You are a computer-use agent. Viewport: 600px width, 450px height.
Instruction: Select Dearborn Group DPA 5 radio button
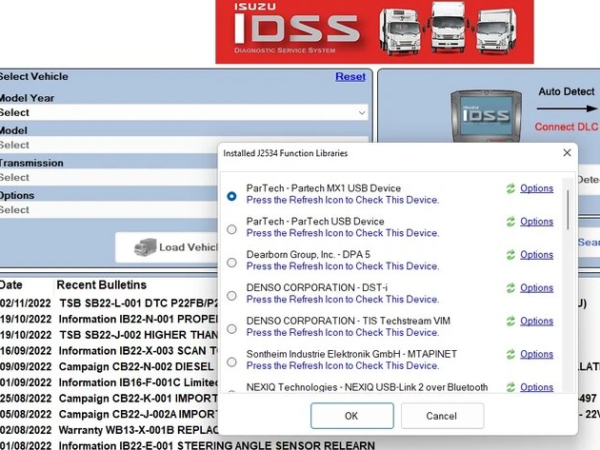[232, 262]
